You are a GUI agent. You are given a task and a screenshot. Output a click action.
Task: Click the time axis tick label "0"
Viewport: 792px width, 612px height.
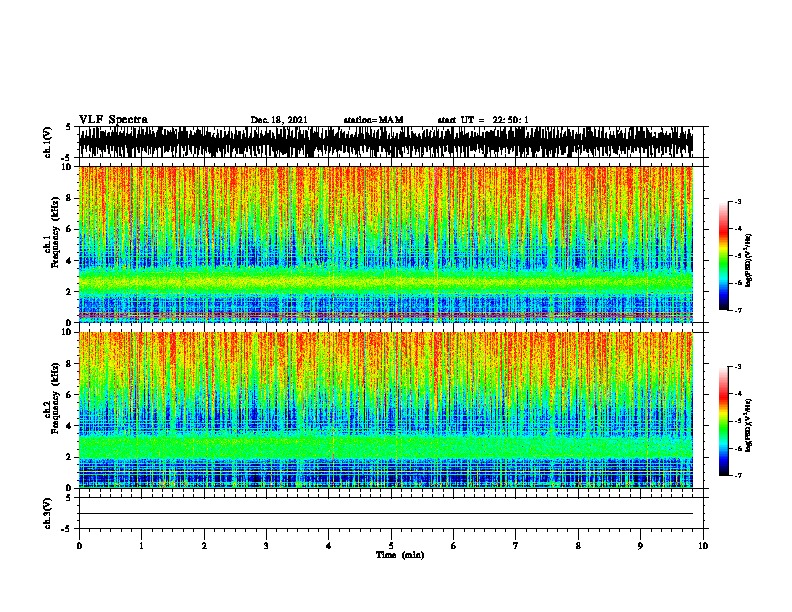pos(79,546)
